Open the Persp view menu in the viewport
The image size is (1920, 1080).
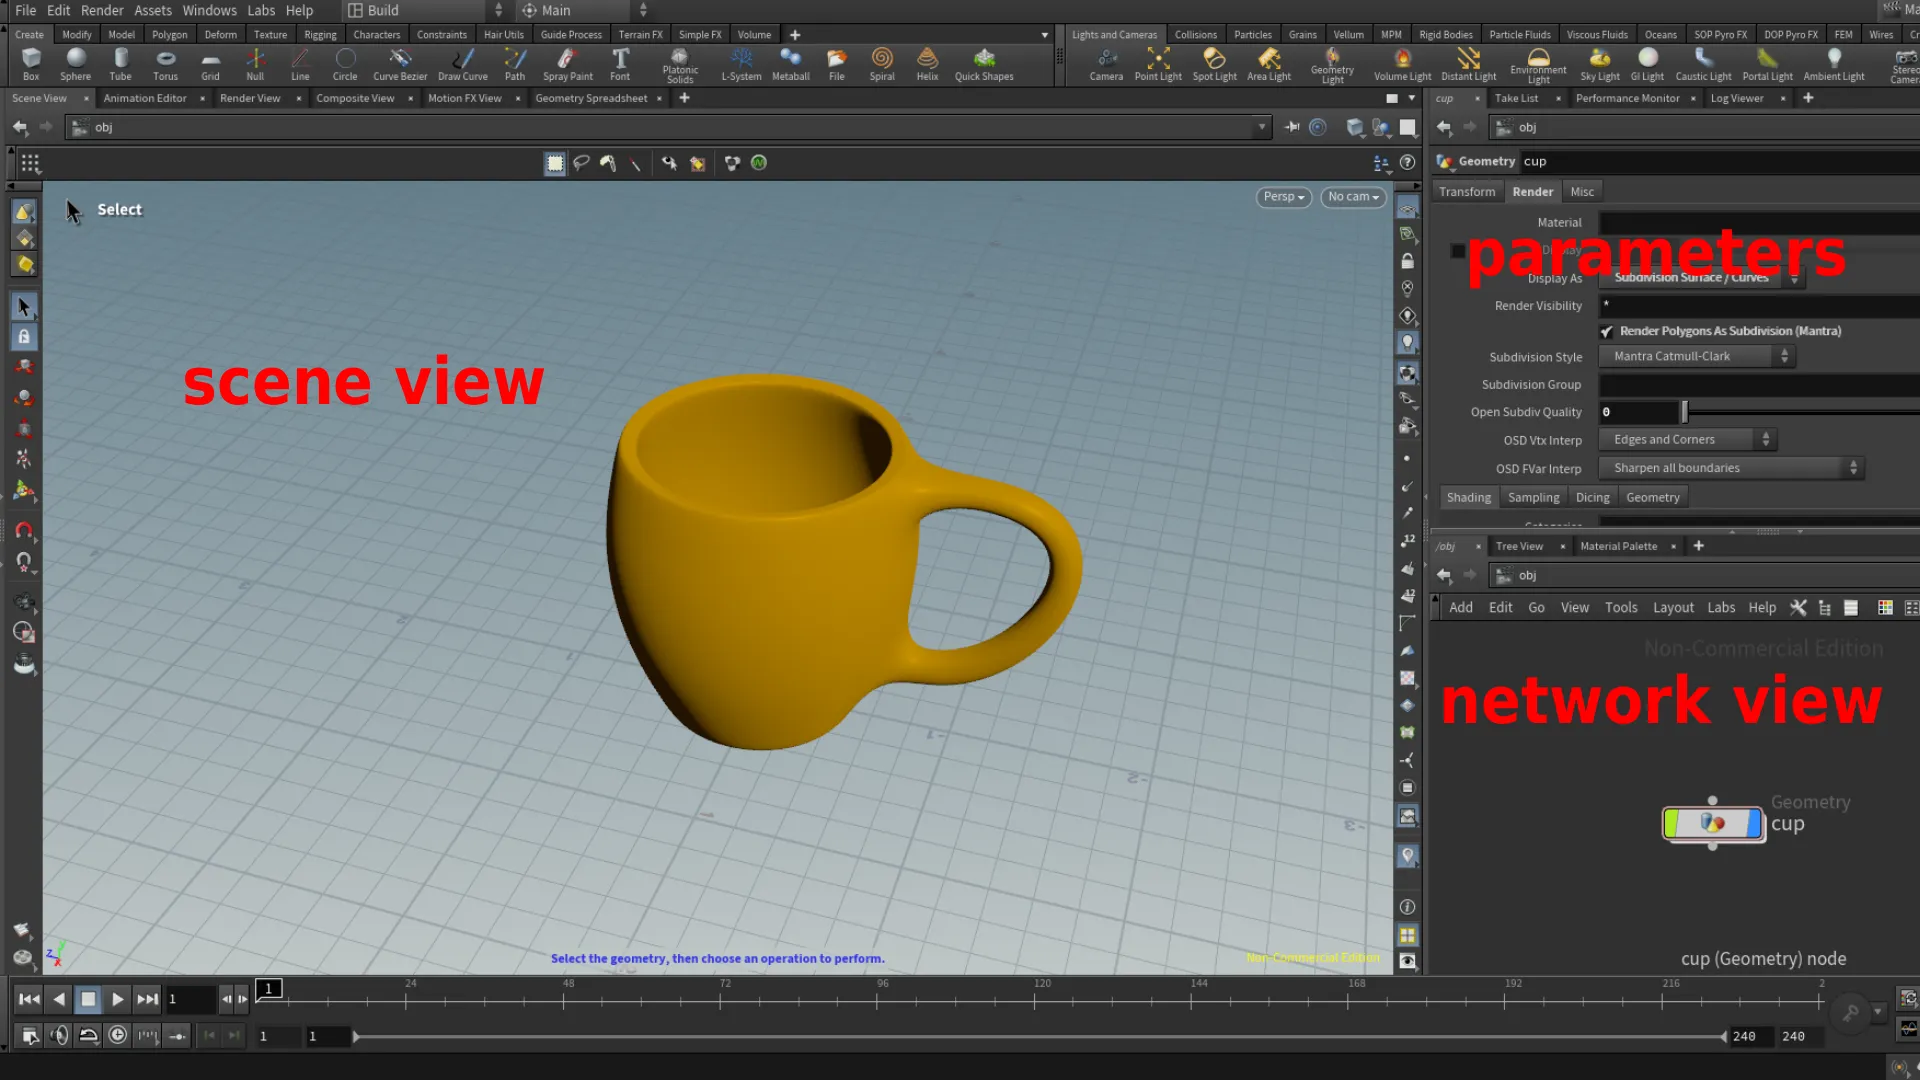tap(1283, 197)
